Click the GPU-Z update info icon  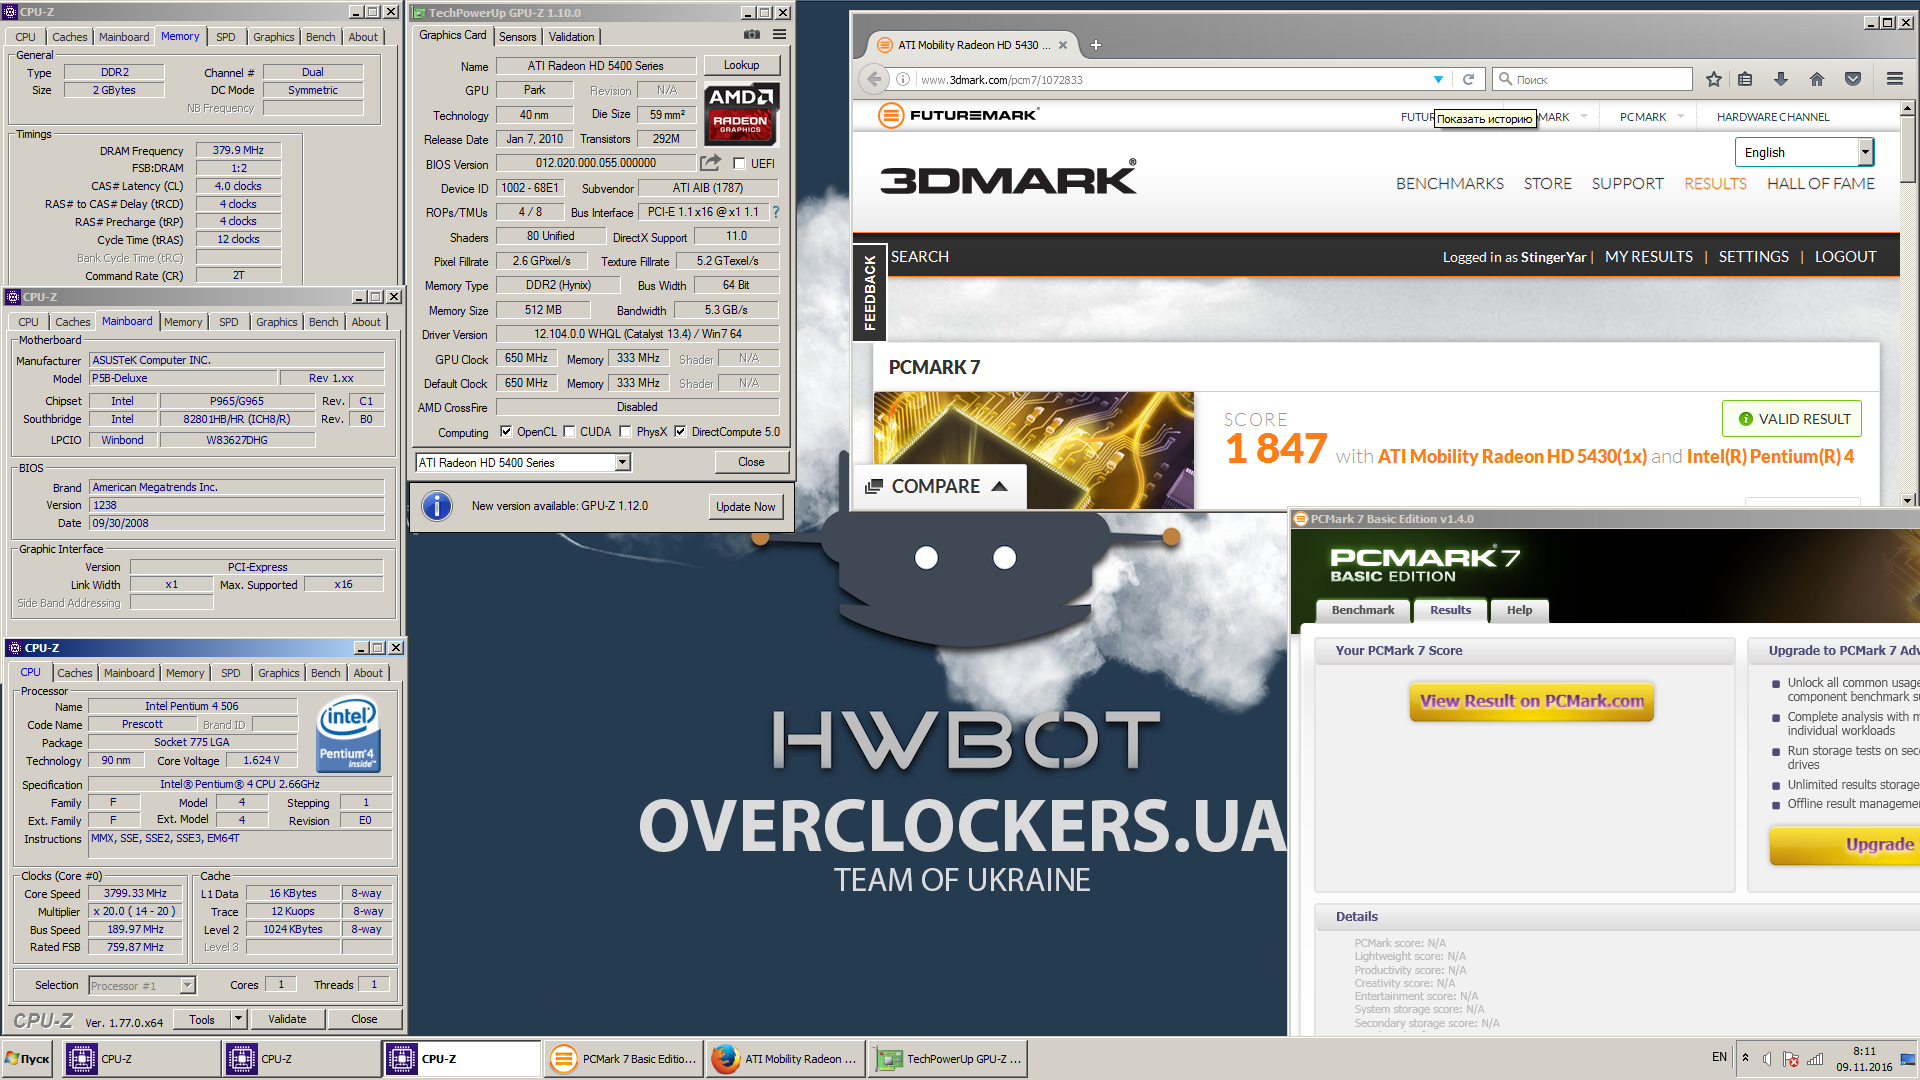pos(437,506)
